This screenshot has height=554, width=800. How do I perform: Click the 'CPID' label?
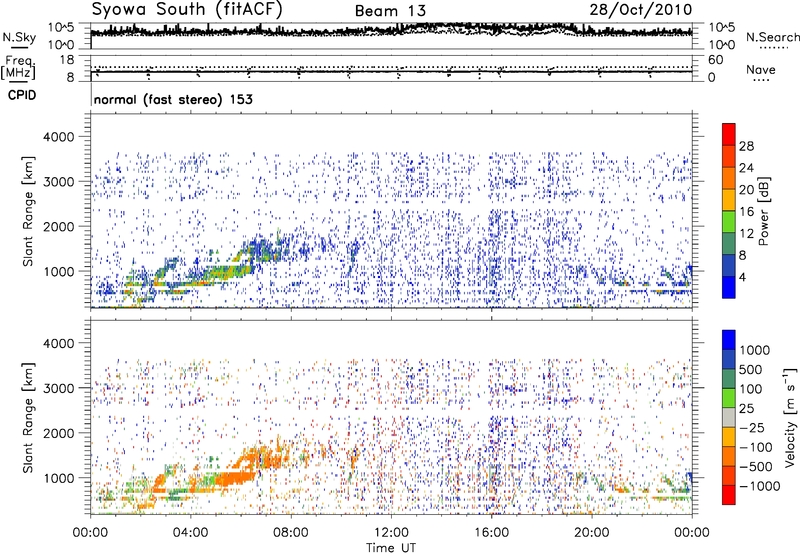coord(22,95)
